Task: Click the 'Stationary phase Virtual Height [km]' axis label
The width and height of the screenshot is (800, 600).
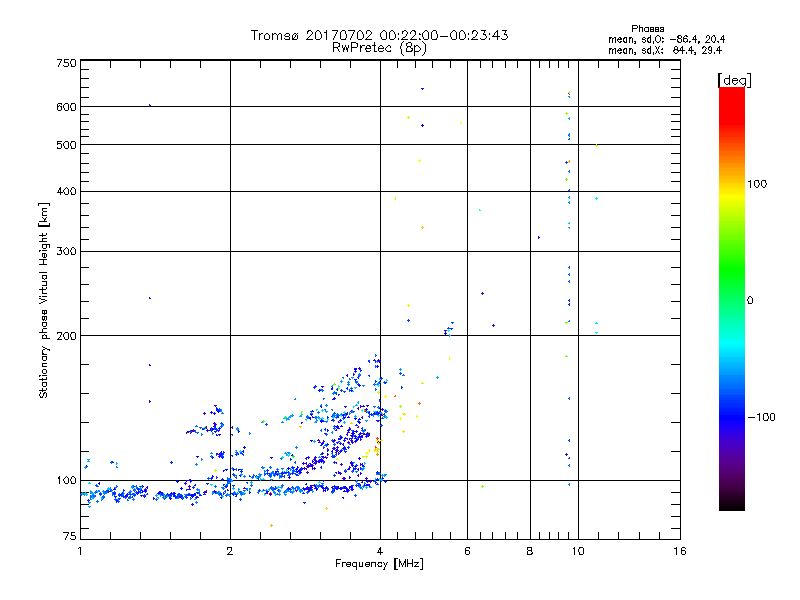Action: pyautogui.click(x=44, y=301)
